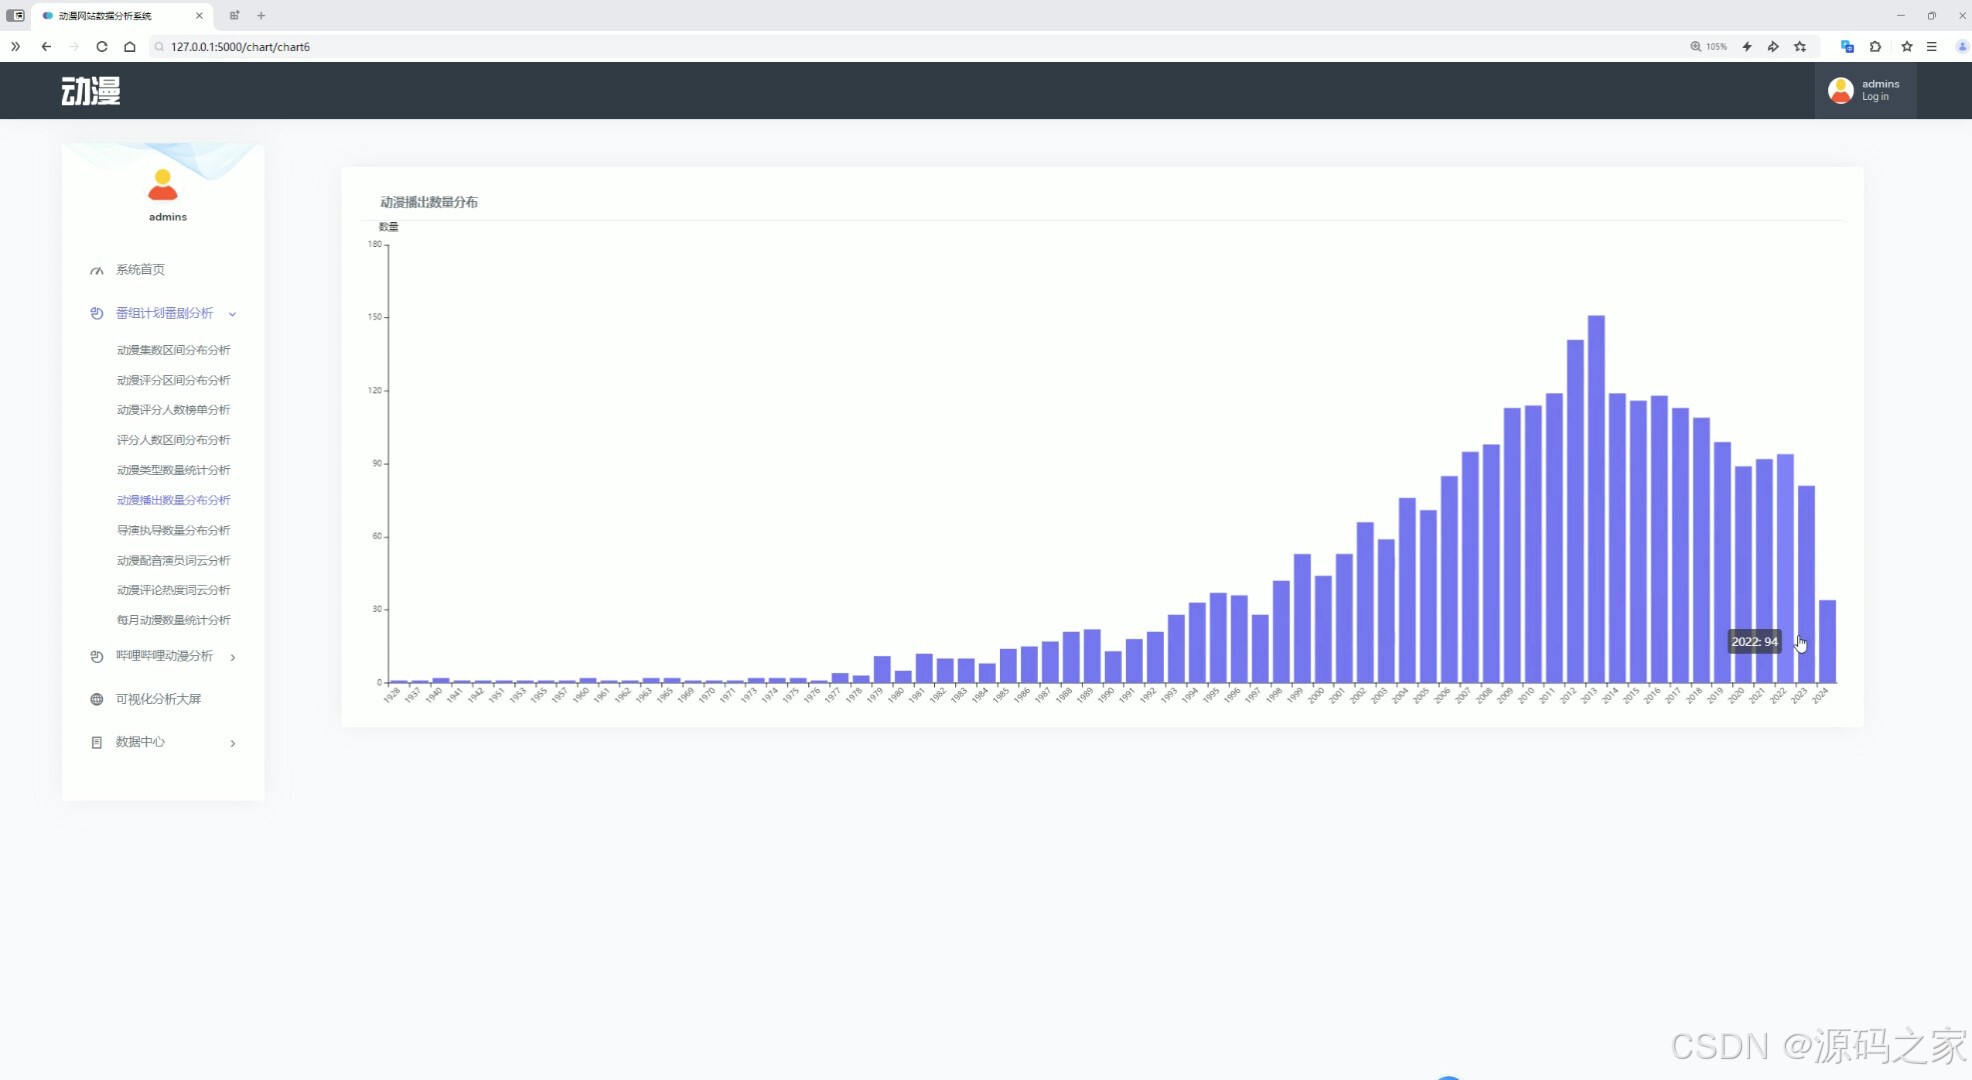Click the globe icon beside 可视化分析大屏

[x=97, y=699]
